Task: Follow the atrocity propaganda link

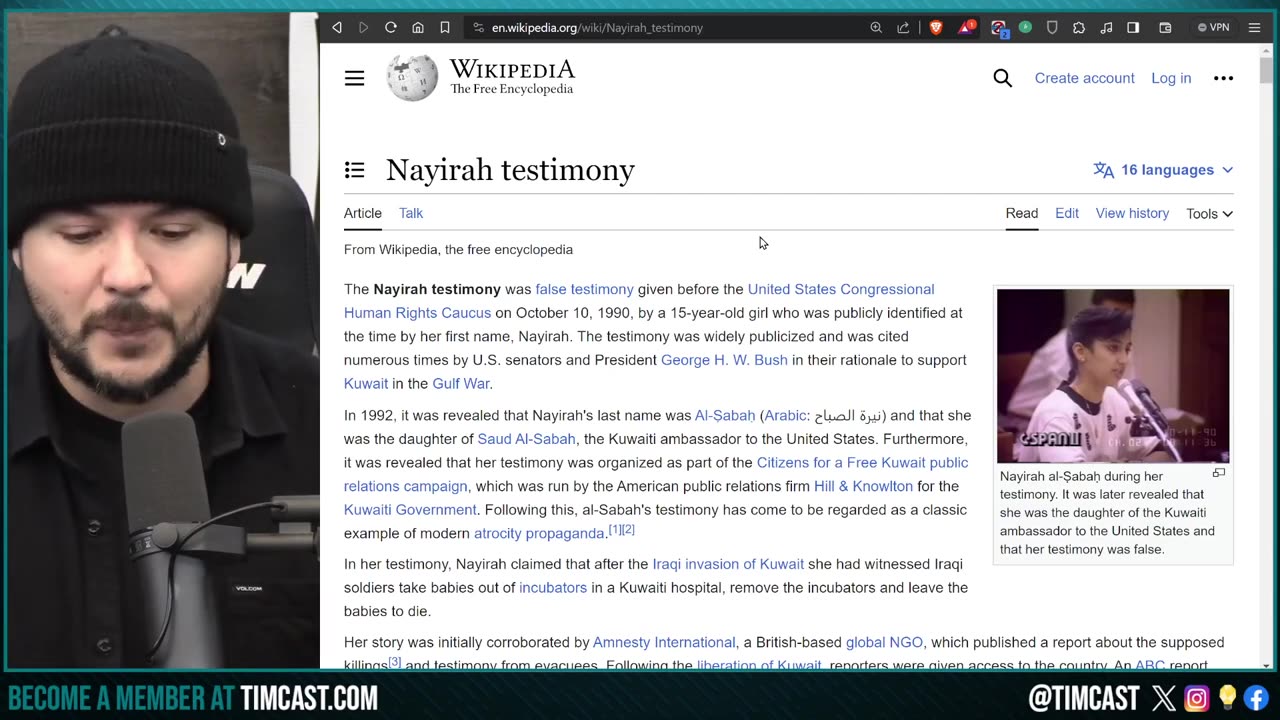Action: click(539, 534)
